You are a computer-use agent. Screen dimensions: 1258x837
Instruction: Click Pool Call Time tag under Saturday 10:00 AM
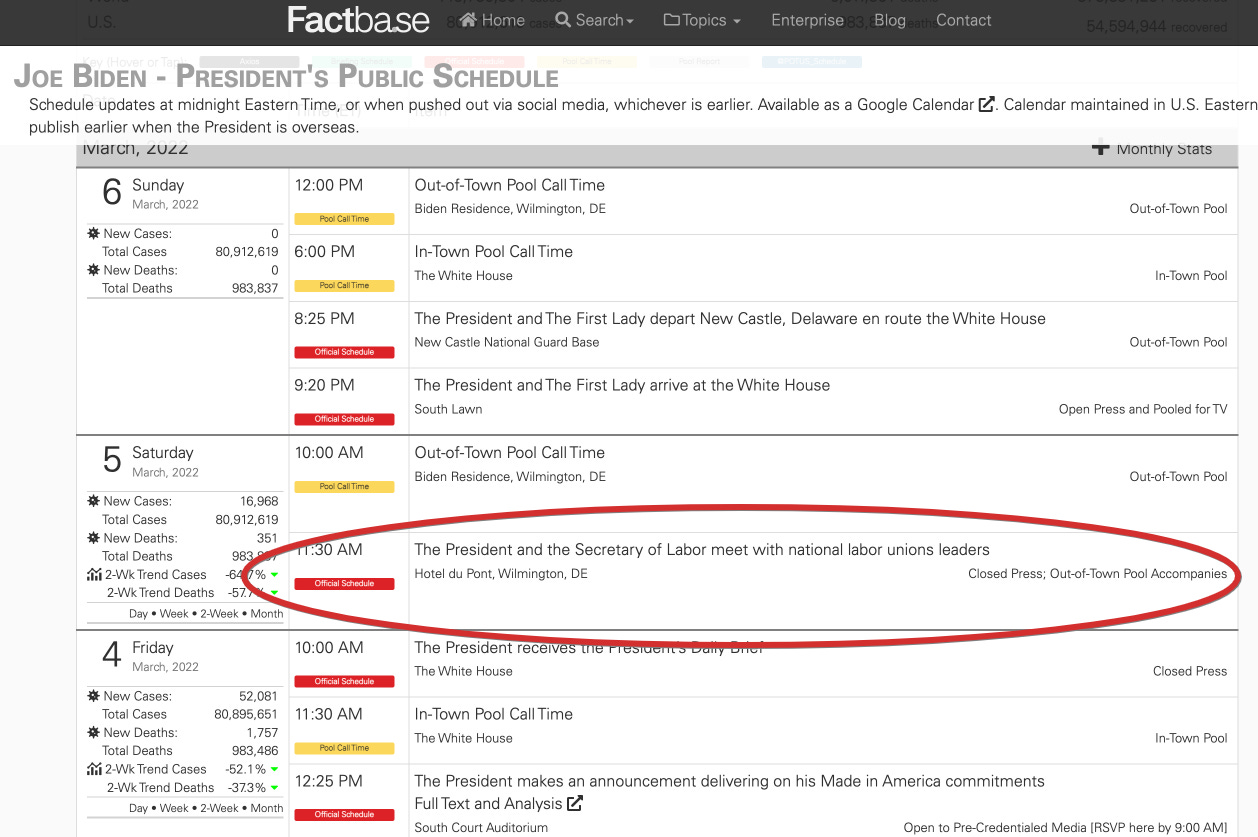click(x=344, y=486)
